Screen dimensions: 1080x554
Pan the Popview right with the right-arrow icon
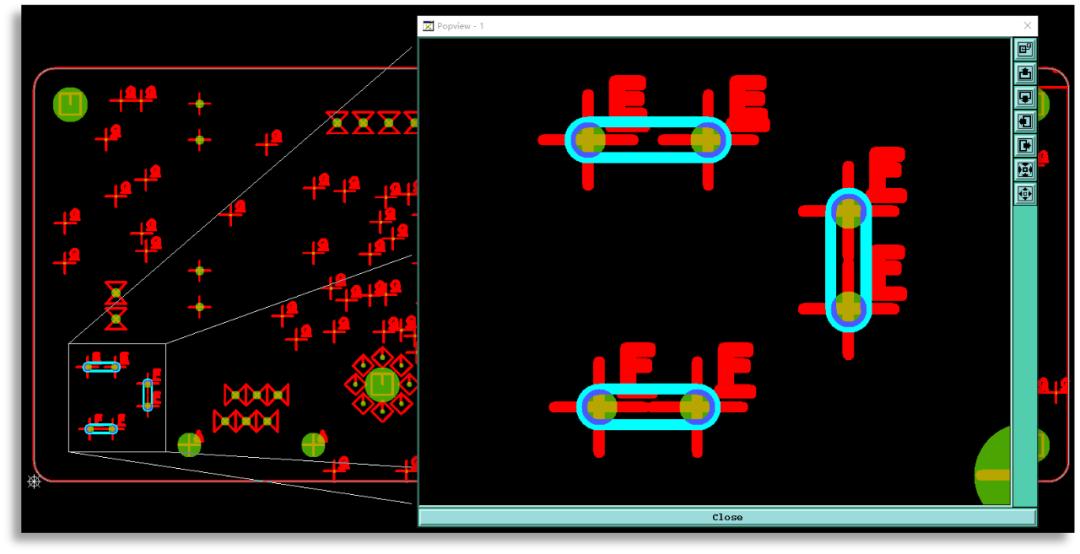click(x=1025, y=145)
